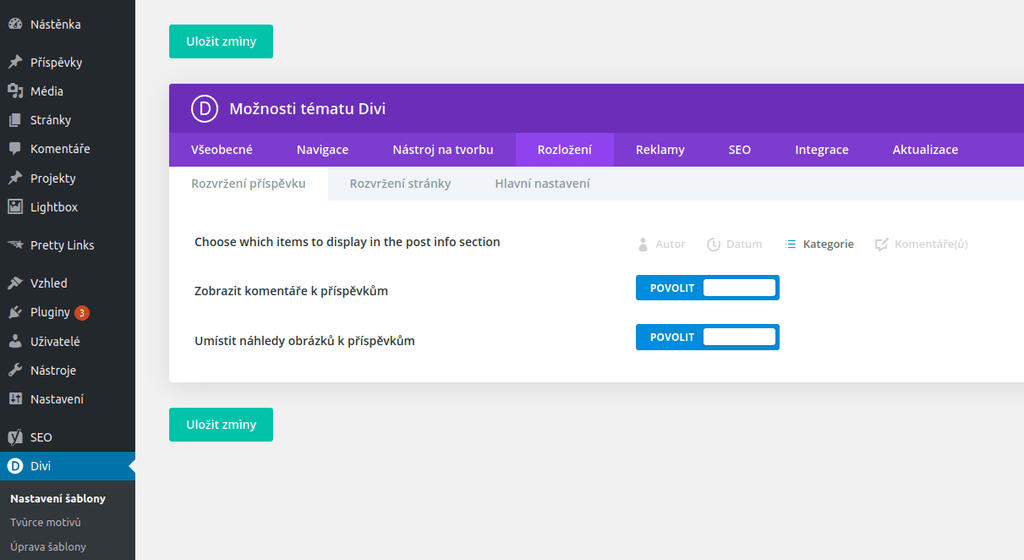Open the Integrace tab
This screenshot has height=560, width=1024.
[822, 149]
